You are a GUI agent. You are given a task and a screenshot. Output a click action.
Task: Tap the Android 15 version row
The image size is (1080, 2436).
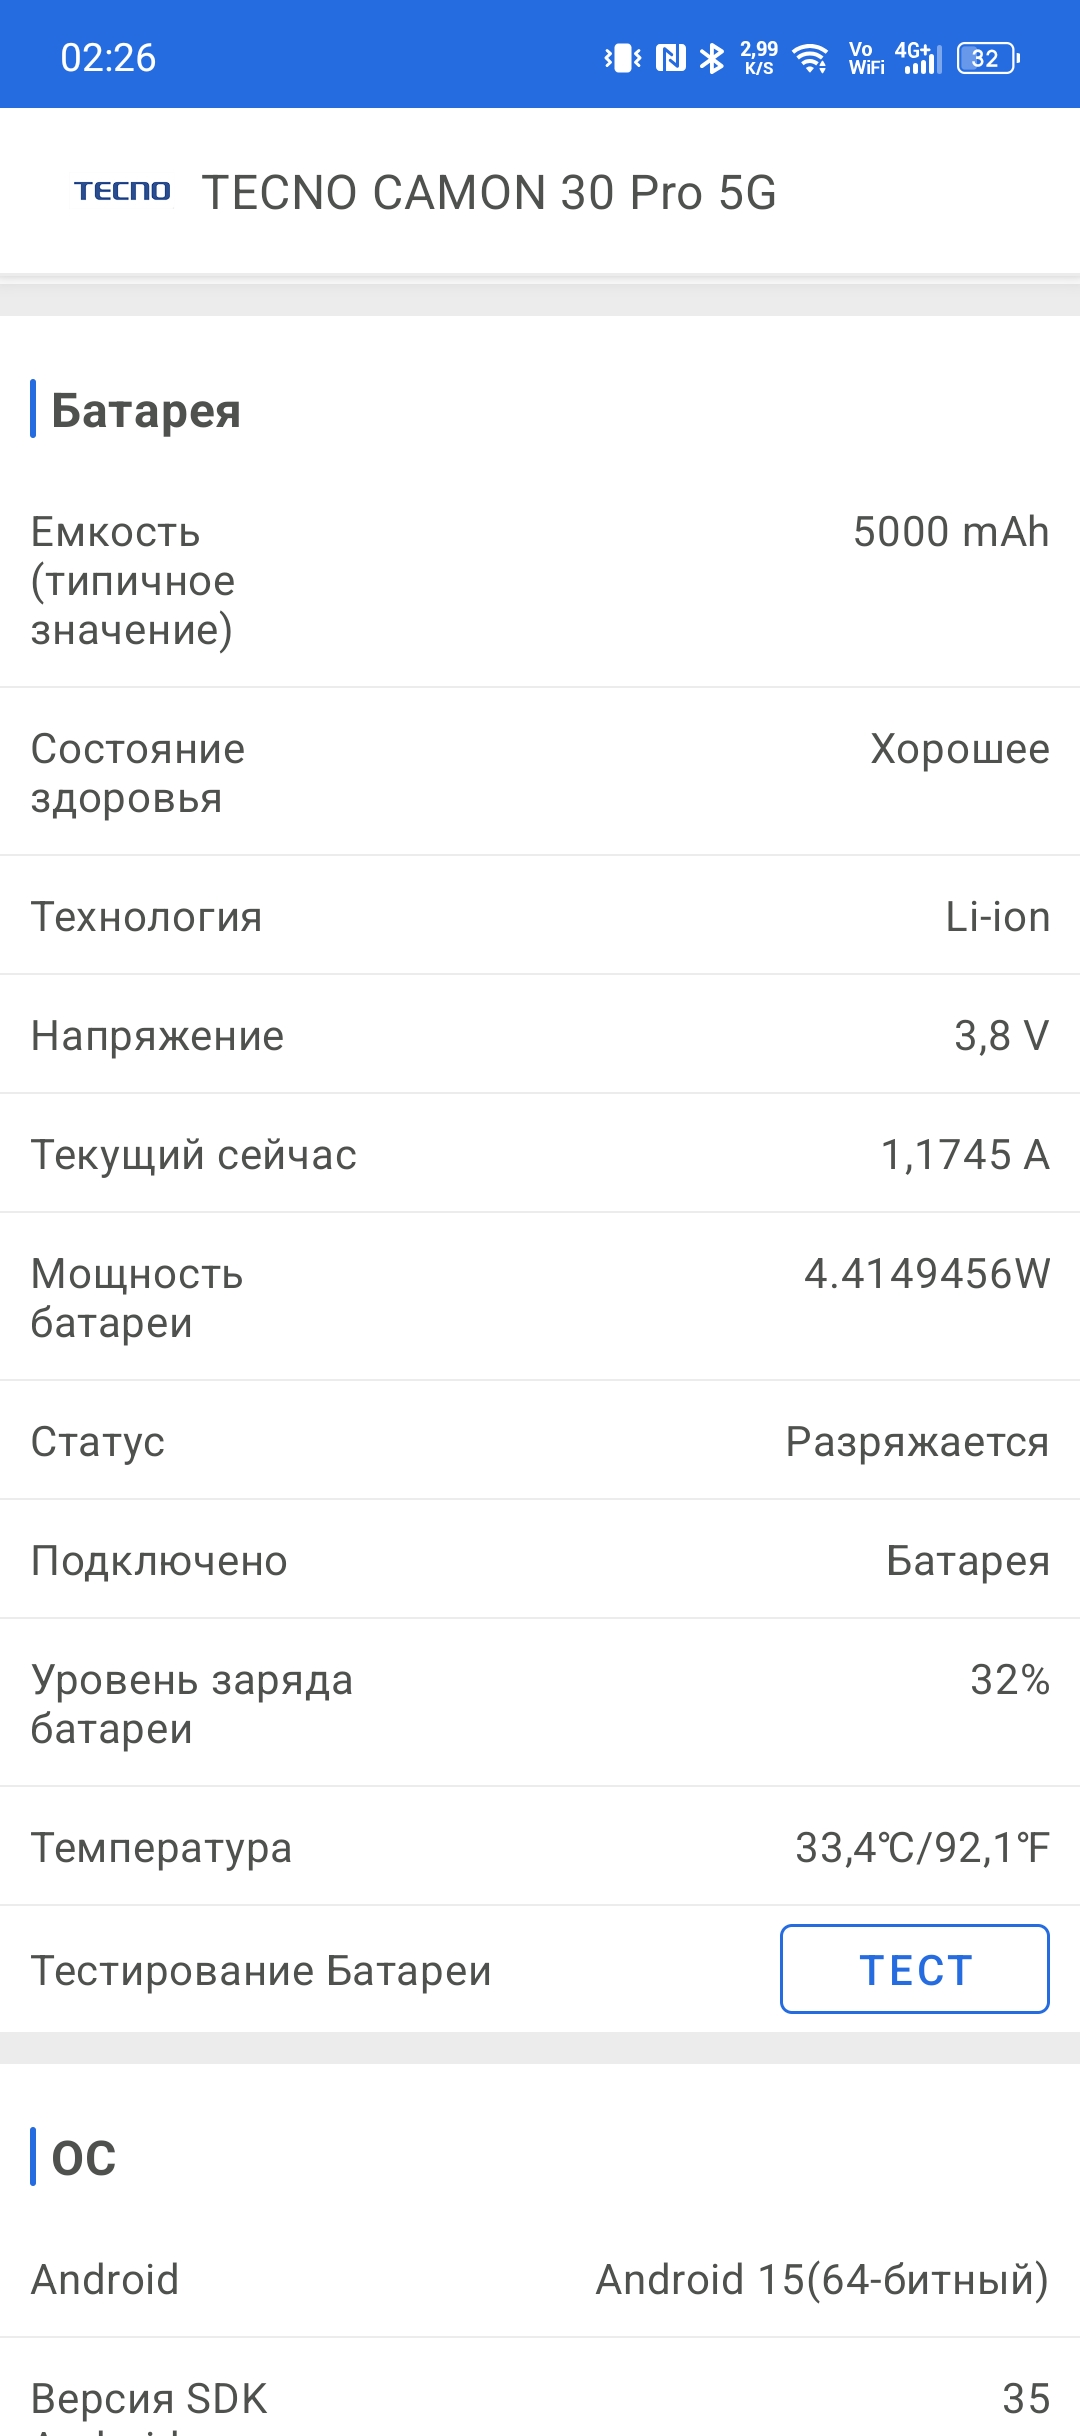point(540,2279)
